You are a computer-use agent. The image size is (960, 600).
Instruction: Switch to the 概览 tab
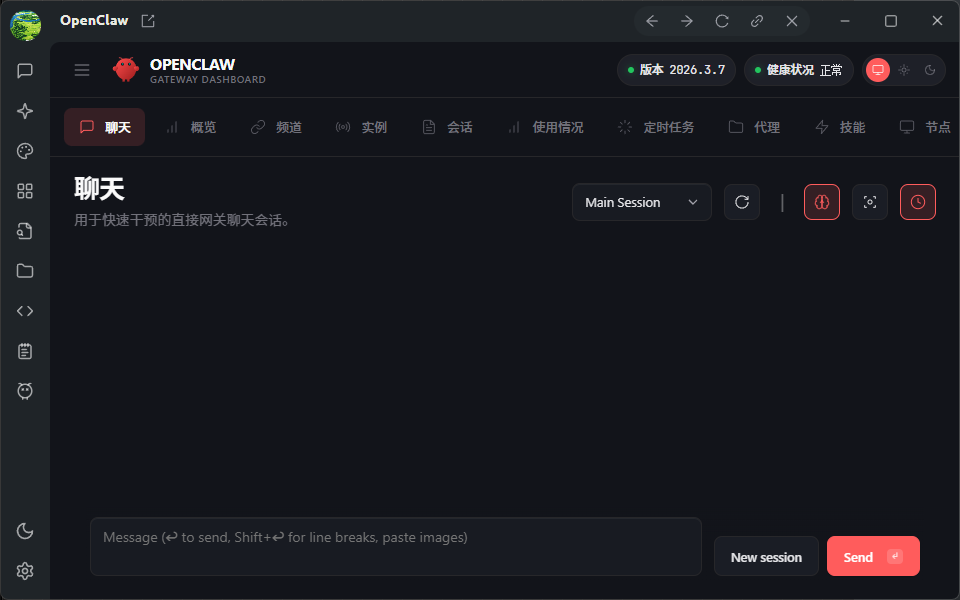pyautogui.click(x=191, y=127)
